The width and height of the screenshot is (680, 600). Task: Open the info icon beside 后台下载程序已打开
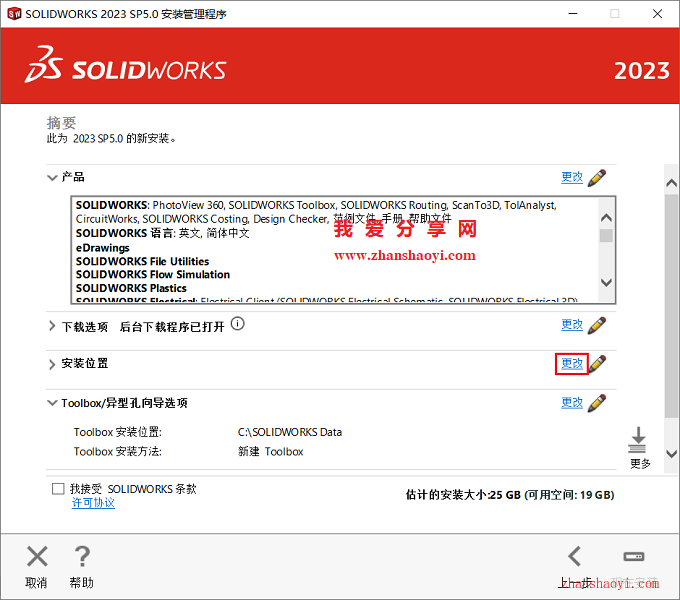(238, 324)
